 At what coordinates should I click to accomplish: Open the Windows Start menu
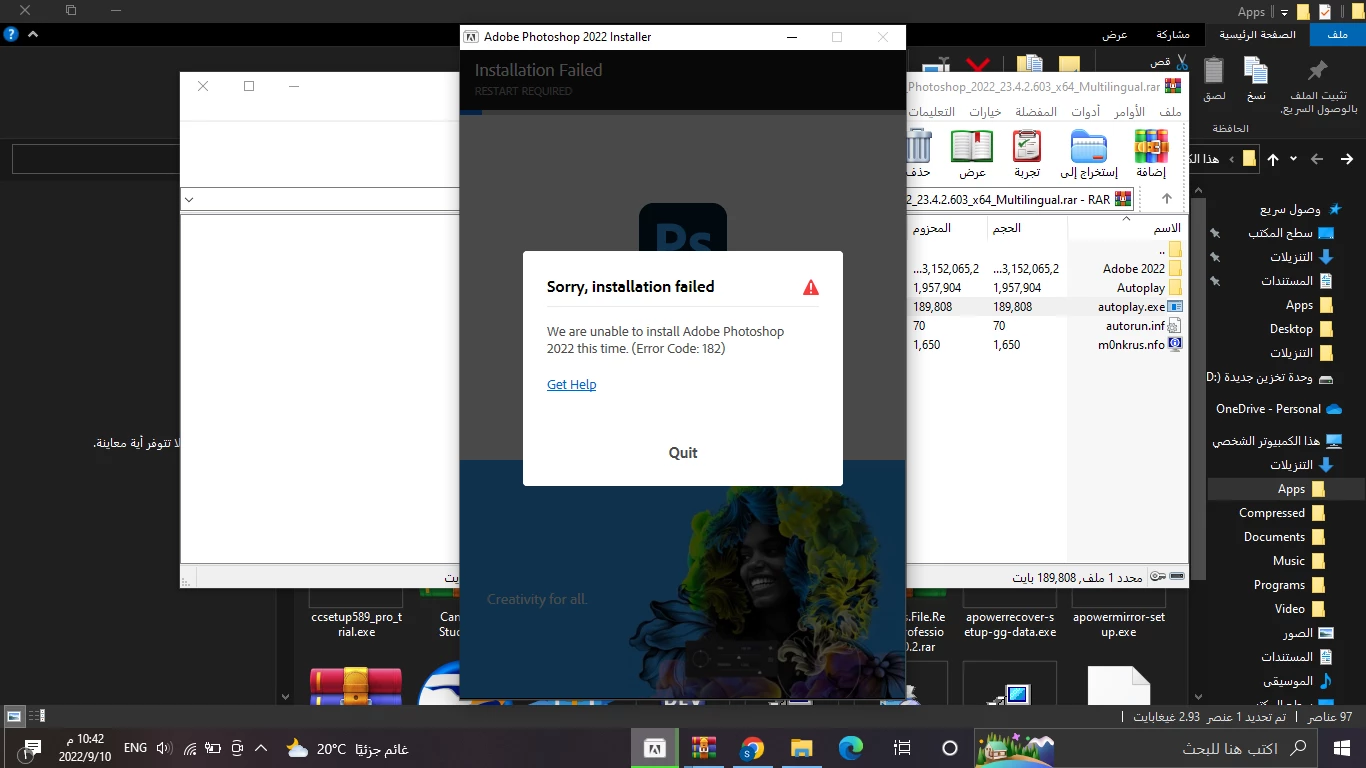tap(1343, 748)
